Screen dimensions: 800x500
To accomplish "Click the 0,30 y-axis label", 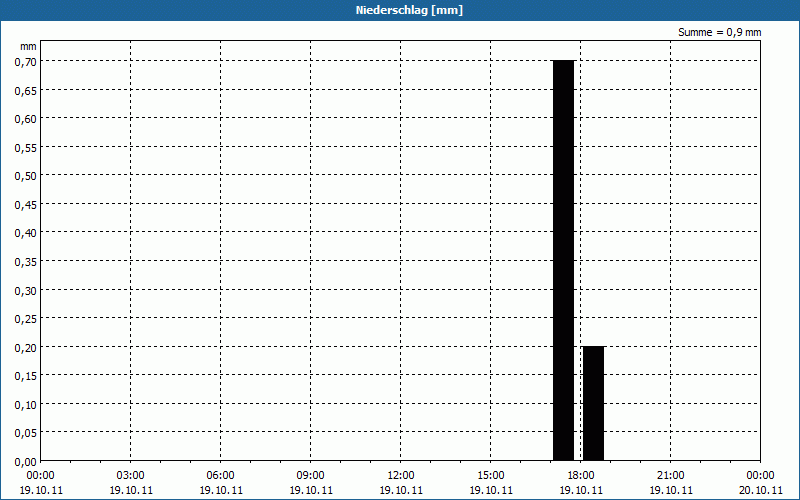I will tap(26, 291).
